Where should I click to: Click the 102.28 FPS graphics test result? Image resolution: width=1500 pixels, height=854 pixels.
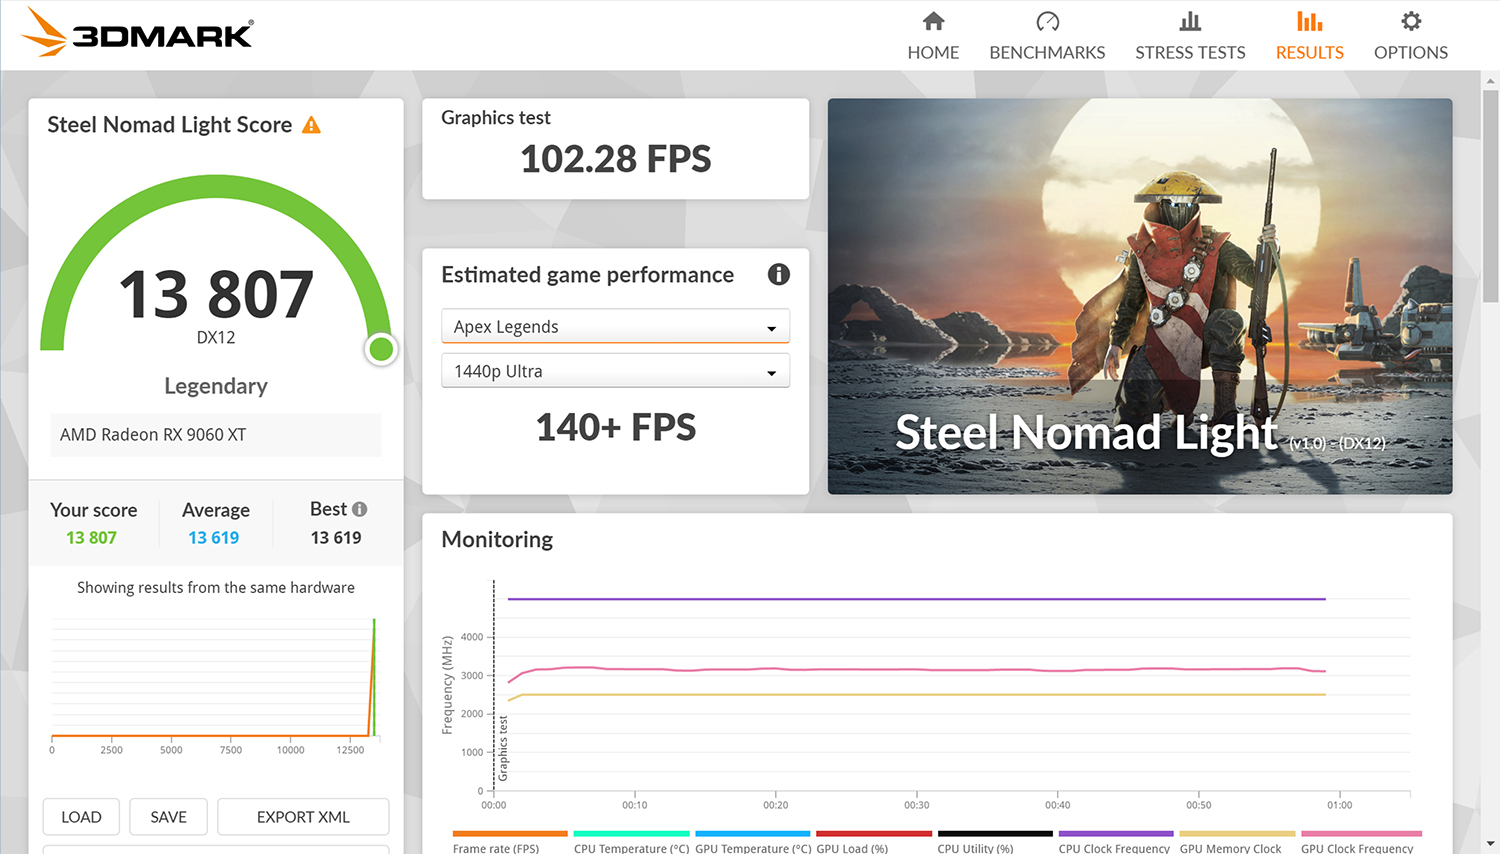pyautogui.click(x=616, y=159)
